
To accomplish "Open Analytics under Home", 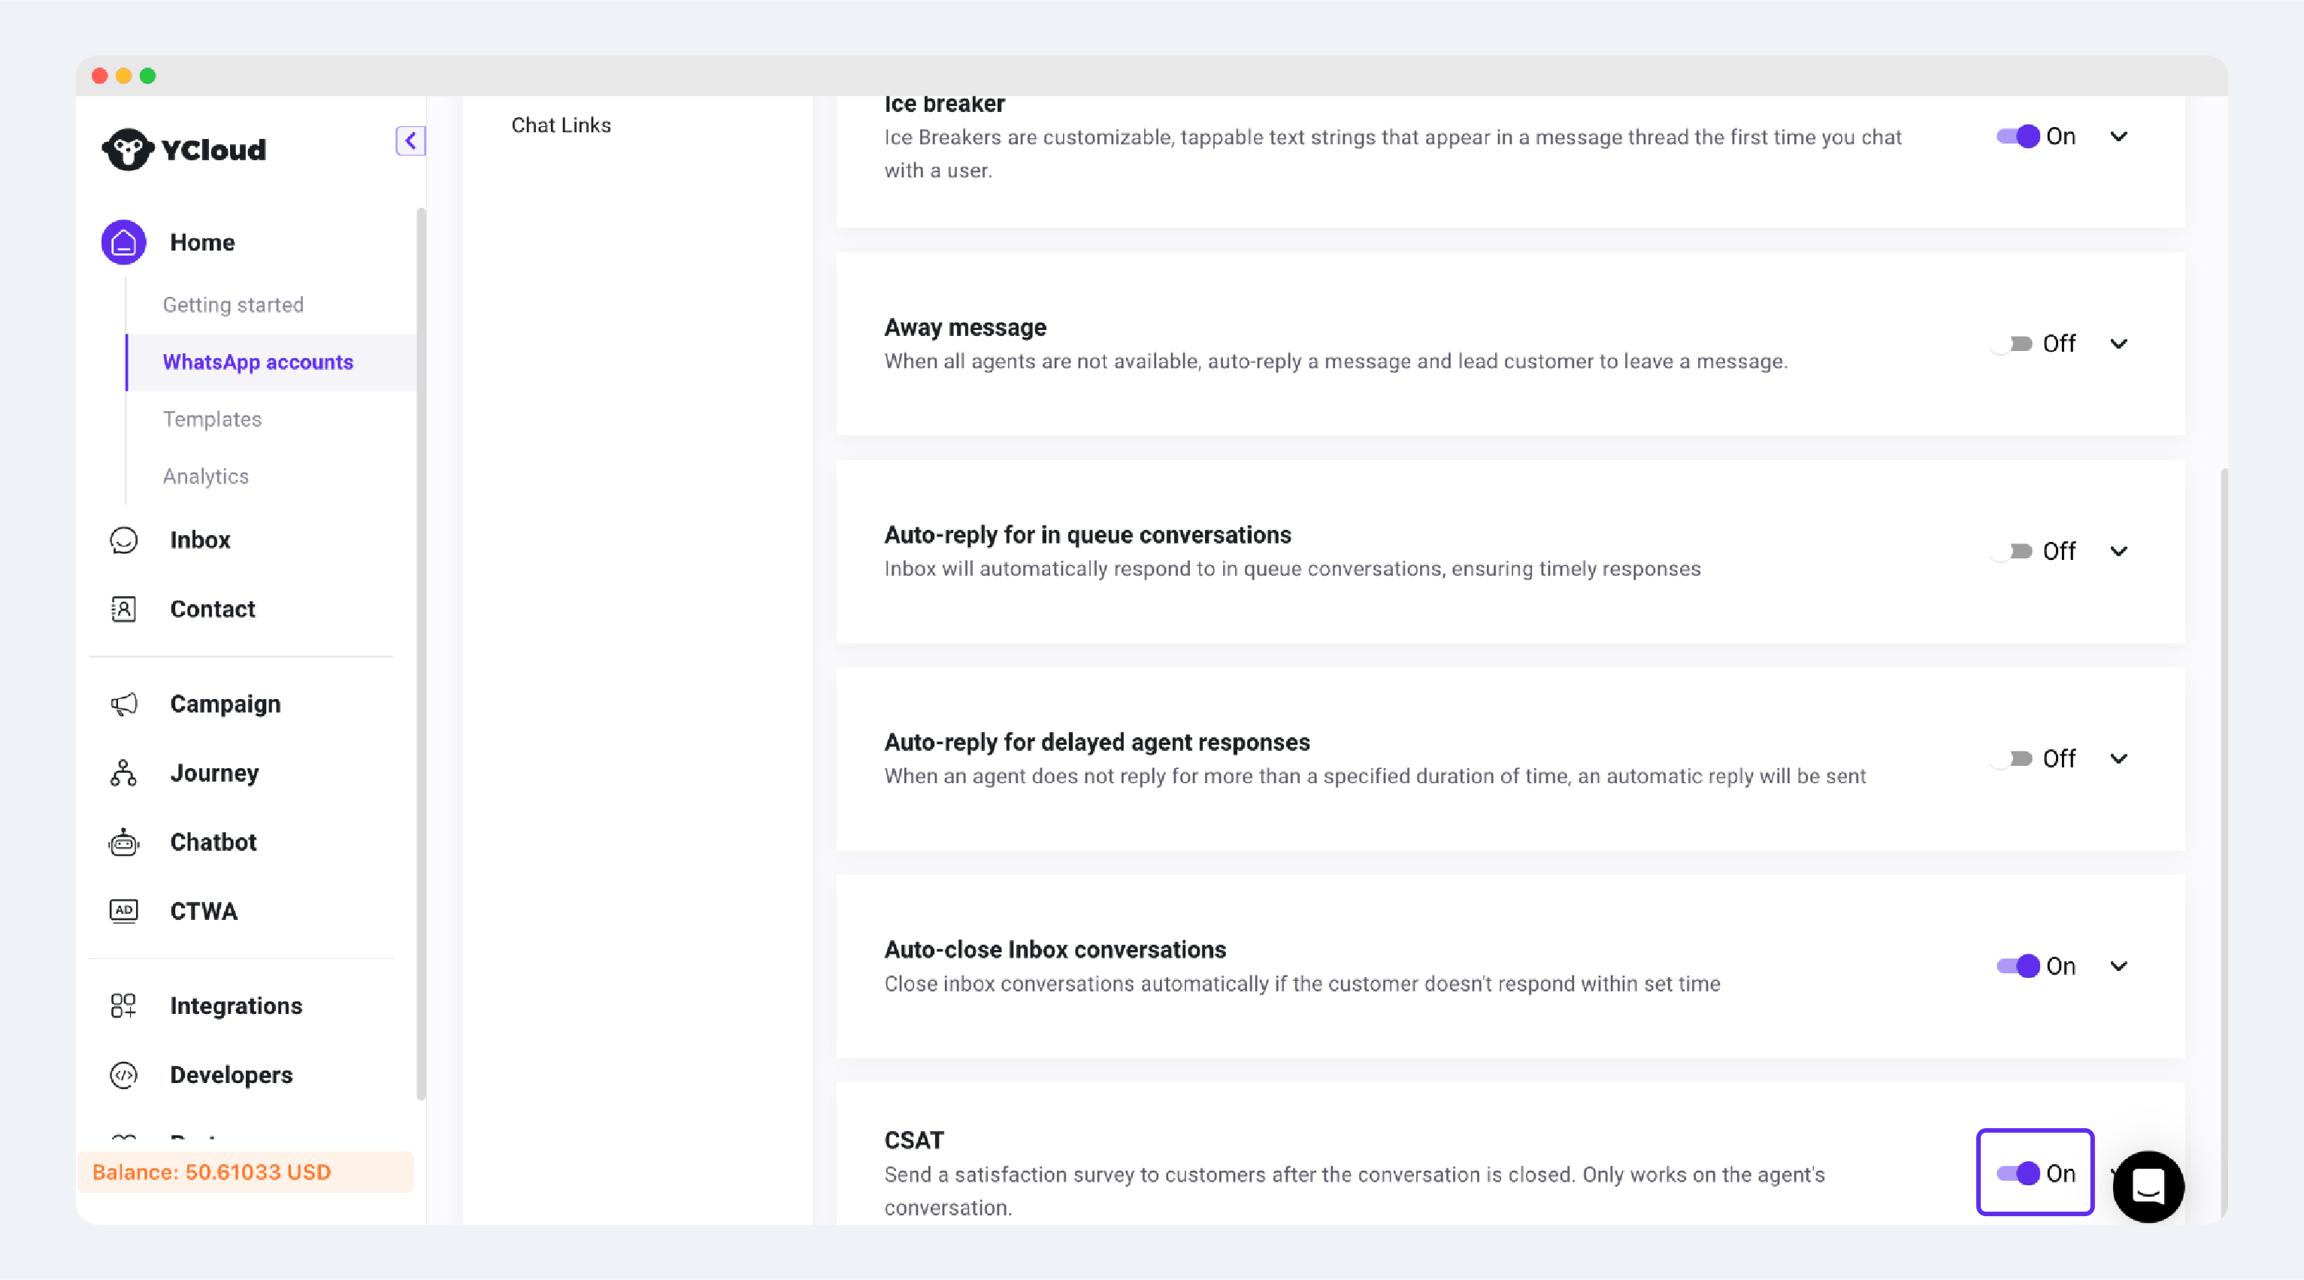I will pyautogui.click(x=206, y=476).
